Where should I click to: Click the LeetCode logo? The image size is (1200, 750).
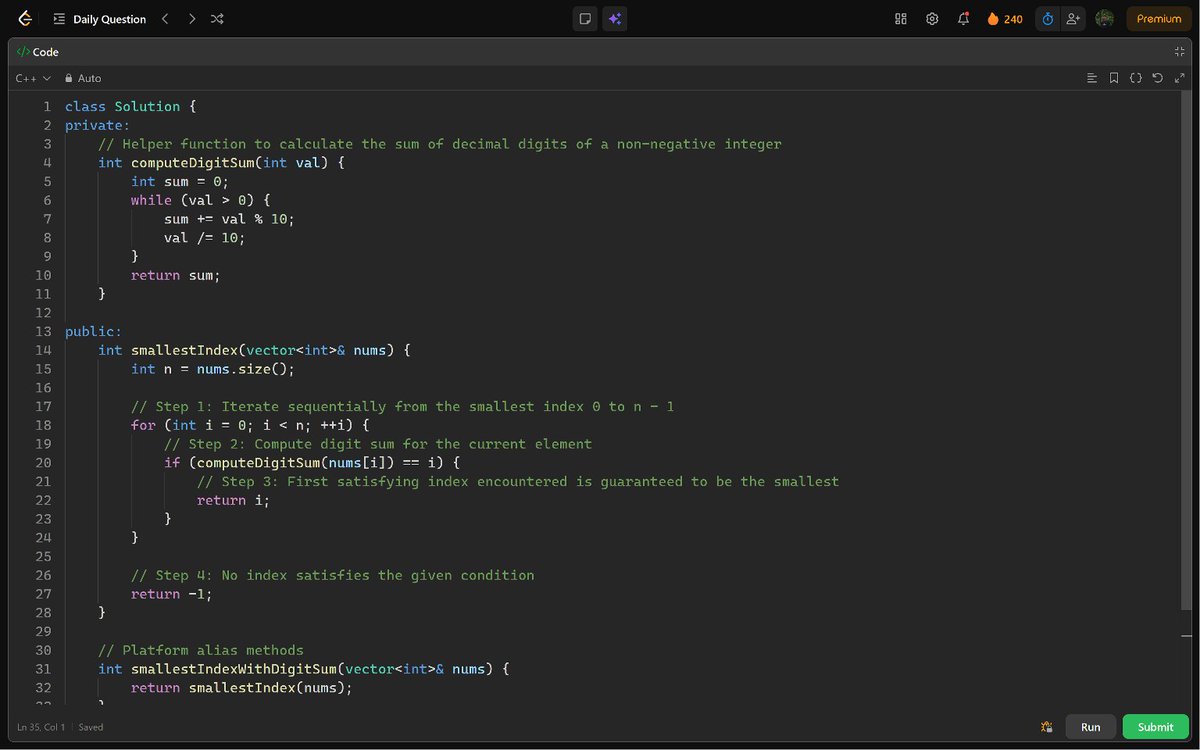(25, 19)
